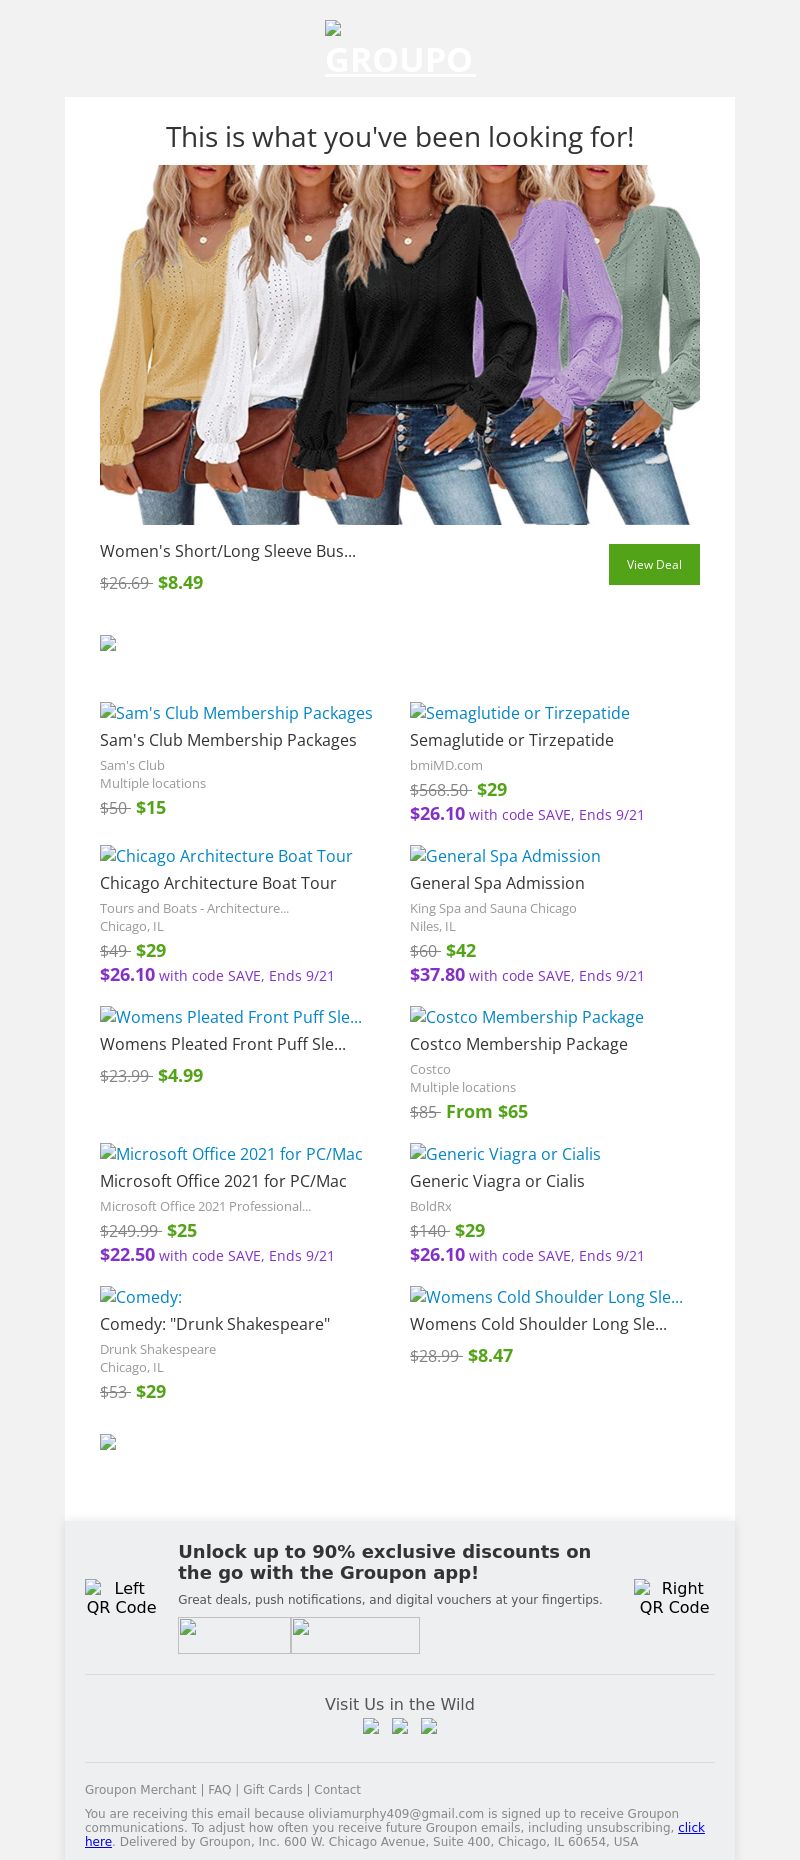Open the Left QR Code image
The width and height of the screenshot is (800, 1860).
coord(121,1597)
